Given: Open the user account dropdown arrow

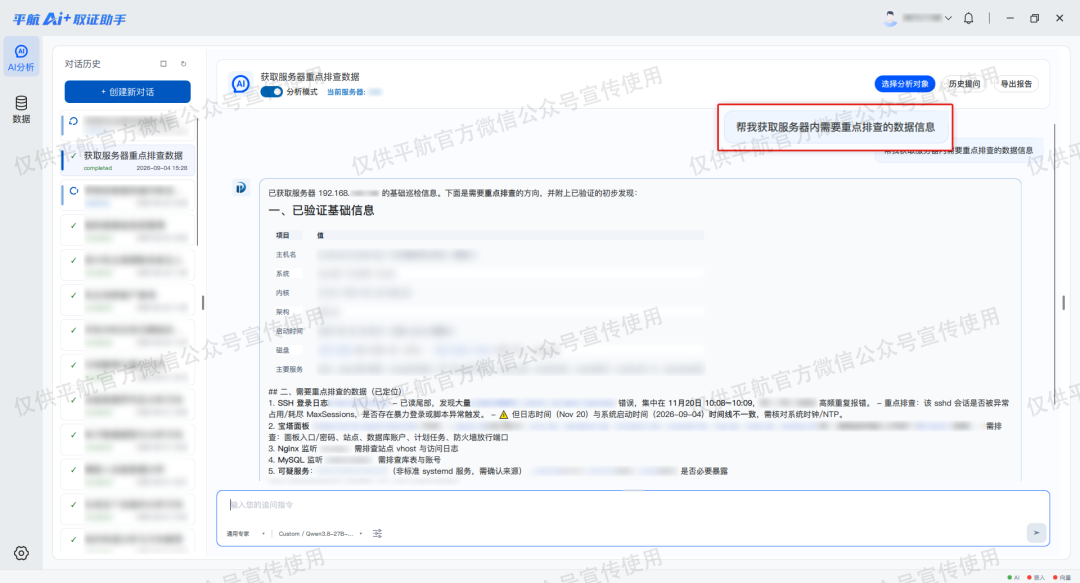Looking at the screenshot, I should [948, 19].
